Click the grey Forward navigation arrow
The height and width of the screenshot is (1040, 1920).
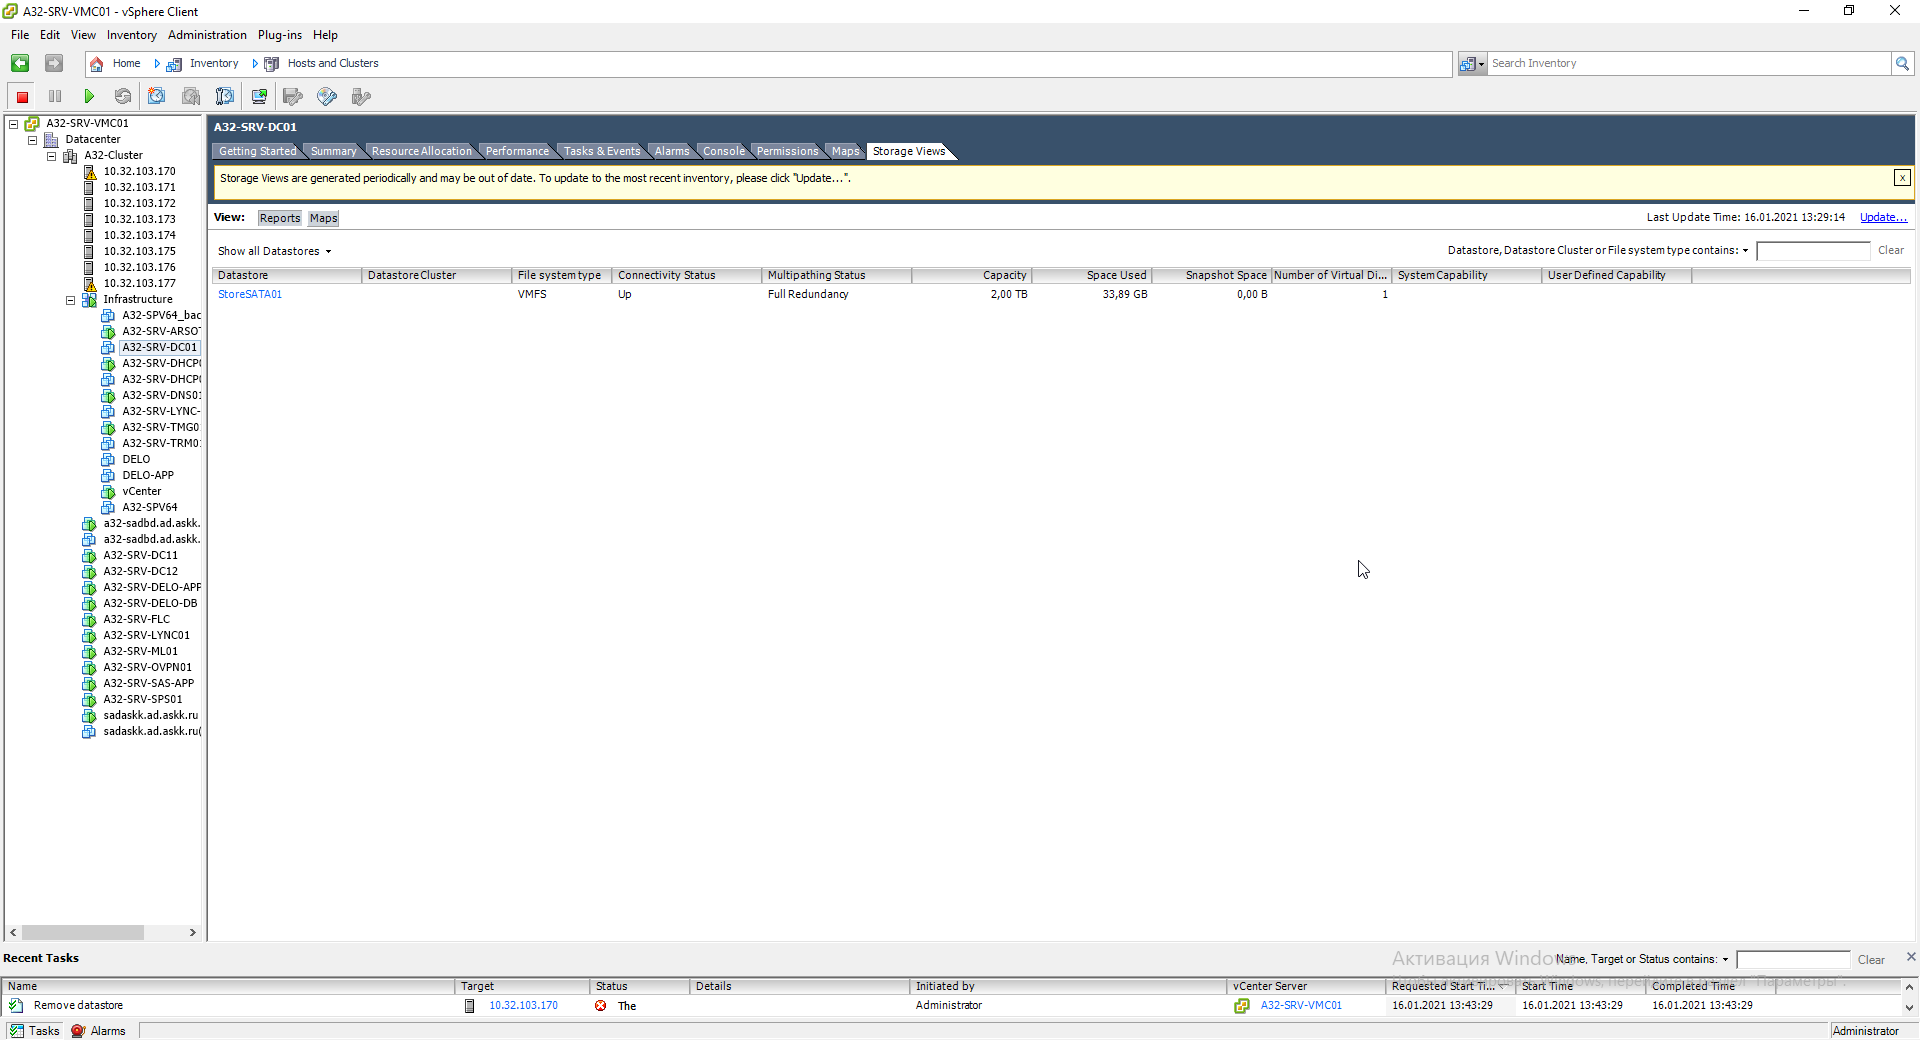click(x=54, y=63)
